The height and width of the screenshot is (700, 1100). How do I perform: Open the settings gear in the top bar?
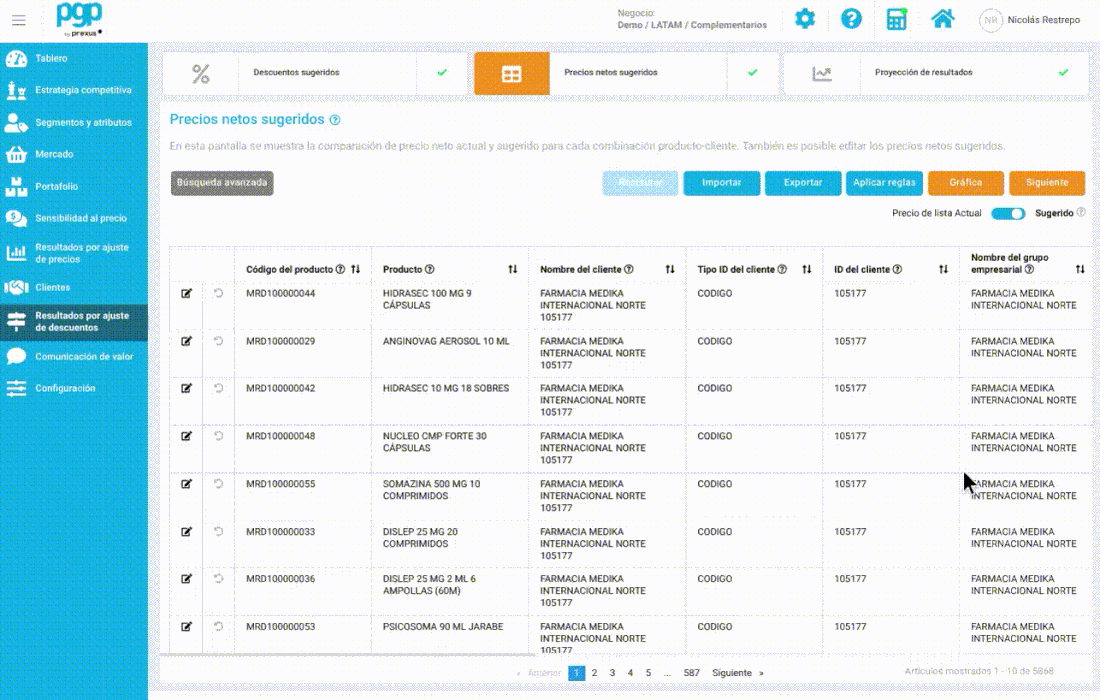click(x=805, y=18)
